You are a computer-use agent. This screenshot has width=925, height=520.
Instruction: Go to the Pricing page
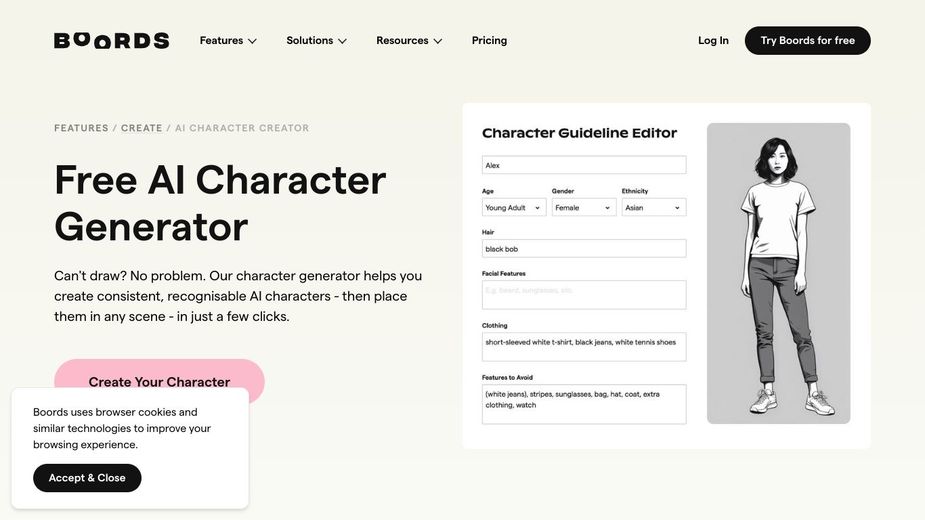pyautogui.click(x=489, y=40)
